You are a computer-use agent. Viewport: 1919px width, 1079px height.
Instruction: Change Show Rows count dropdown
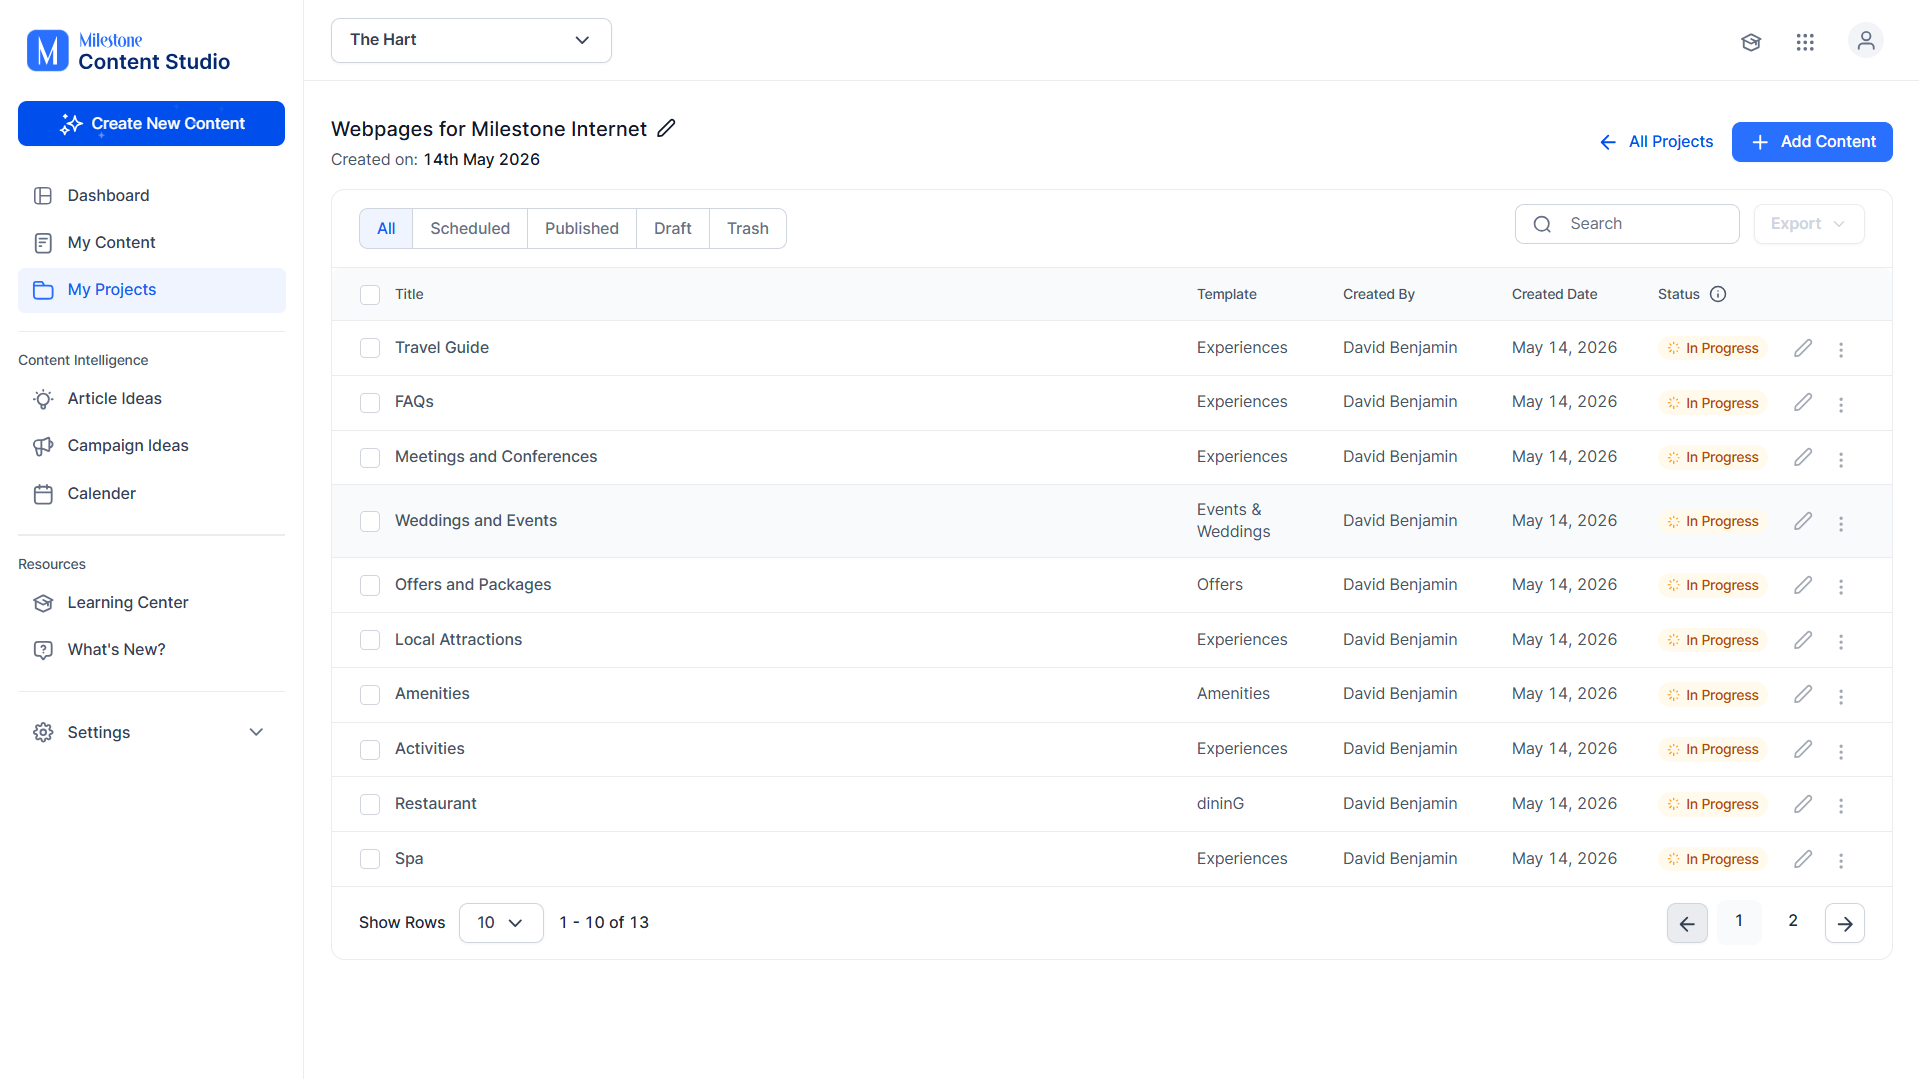(501, 923)
